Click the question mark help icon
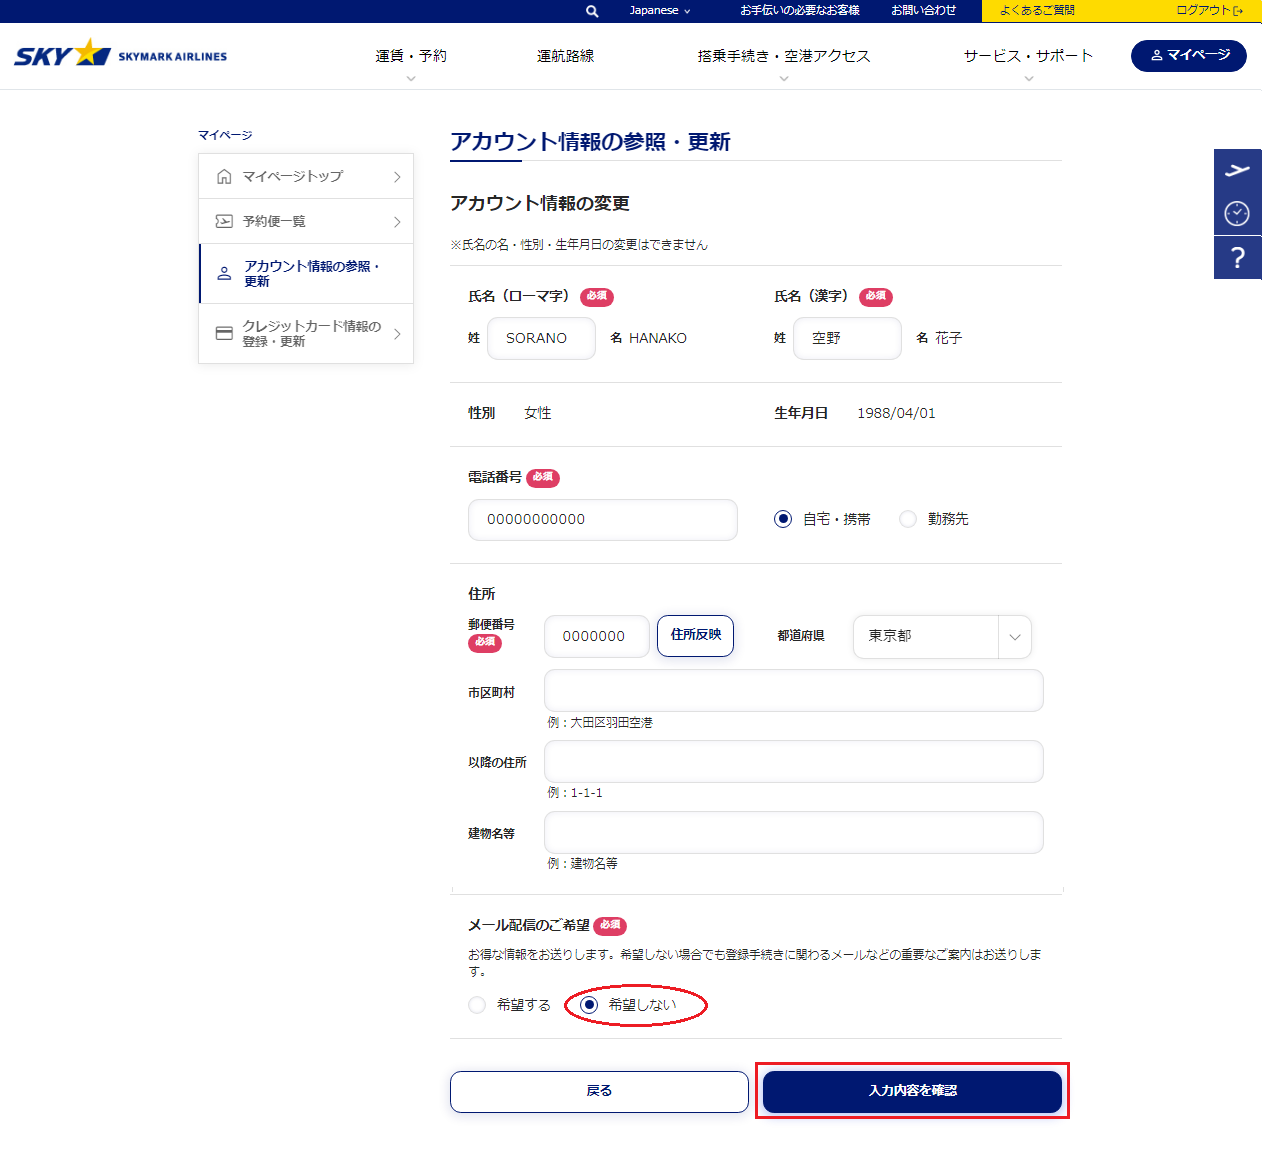 pyautogui.click(x=1237, y=258)
